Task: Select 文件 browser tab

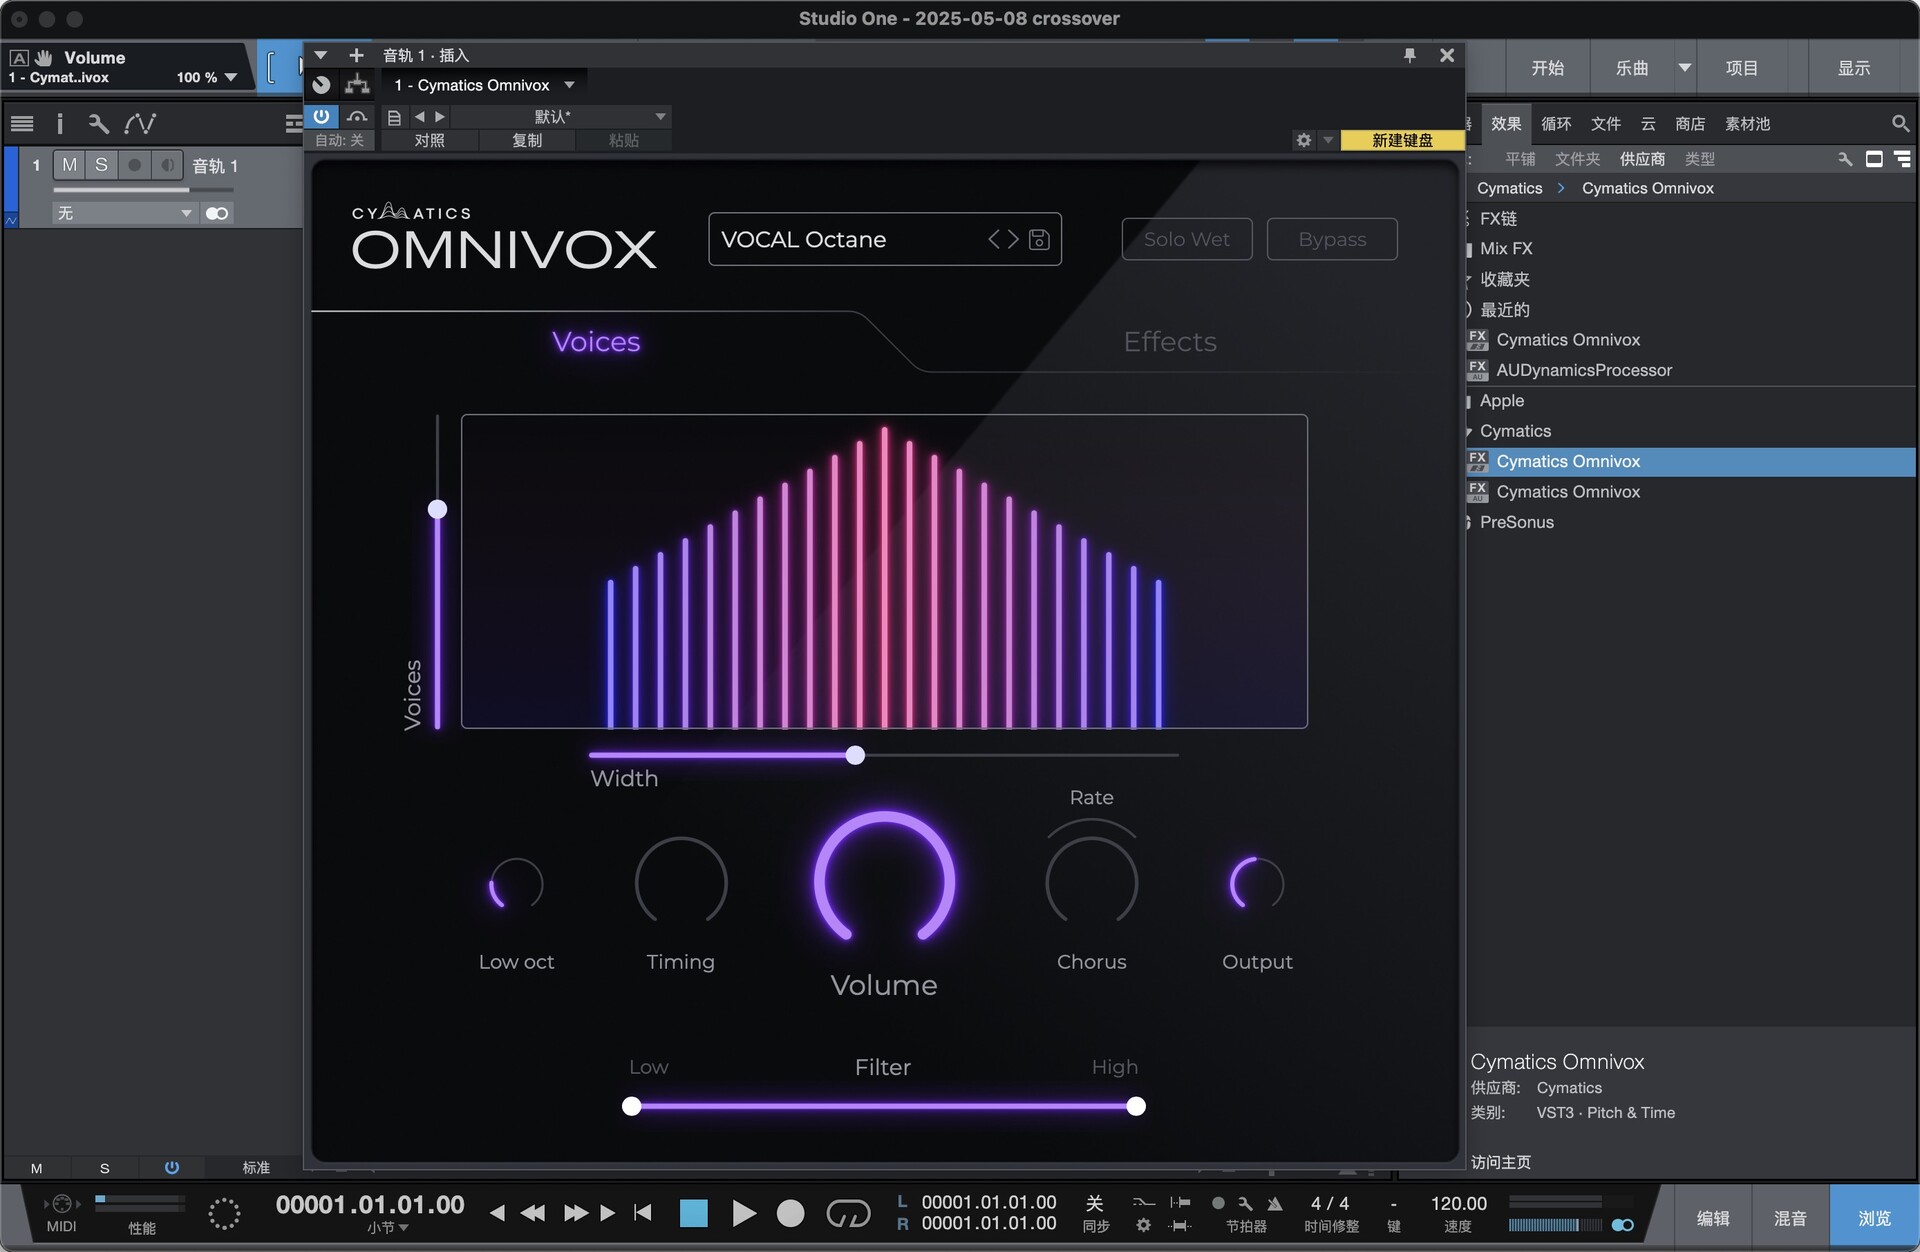Action: [1606, 123]
